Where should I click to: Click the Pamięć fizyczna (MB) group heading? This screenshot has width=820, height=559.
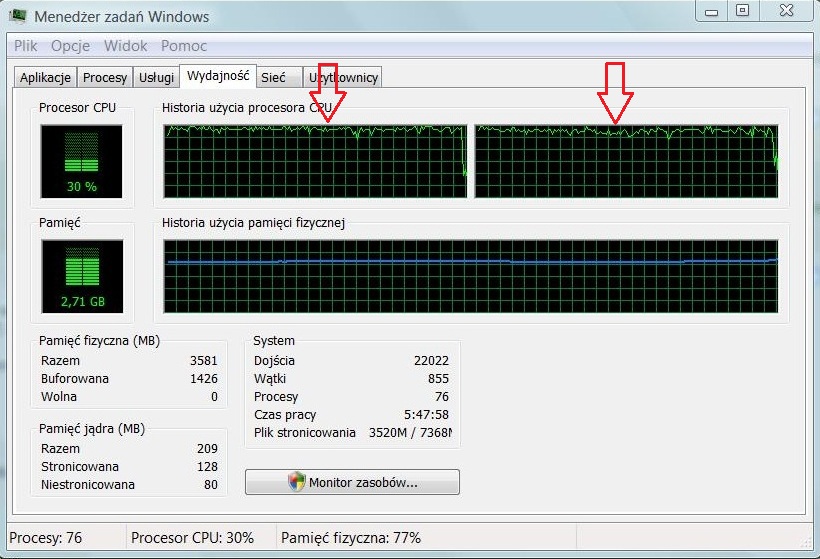click(99, 341)
